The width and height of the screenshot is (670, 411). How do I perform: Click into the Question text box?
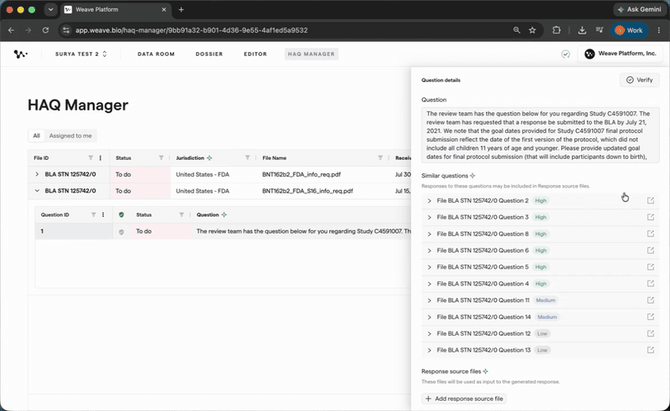tap(540, 135)
